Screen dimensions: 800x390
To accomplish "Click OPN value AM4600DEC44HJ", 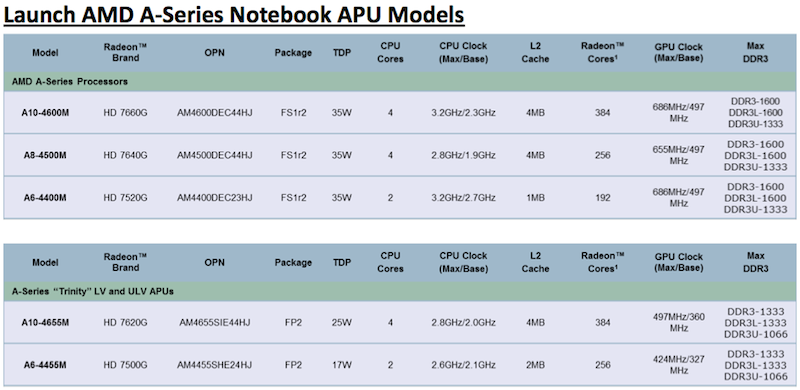I will 214,112.
